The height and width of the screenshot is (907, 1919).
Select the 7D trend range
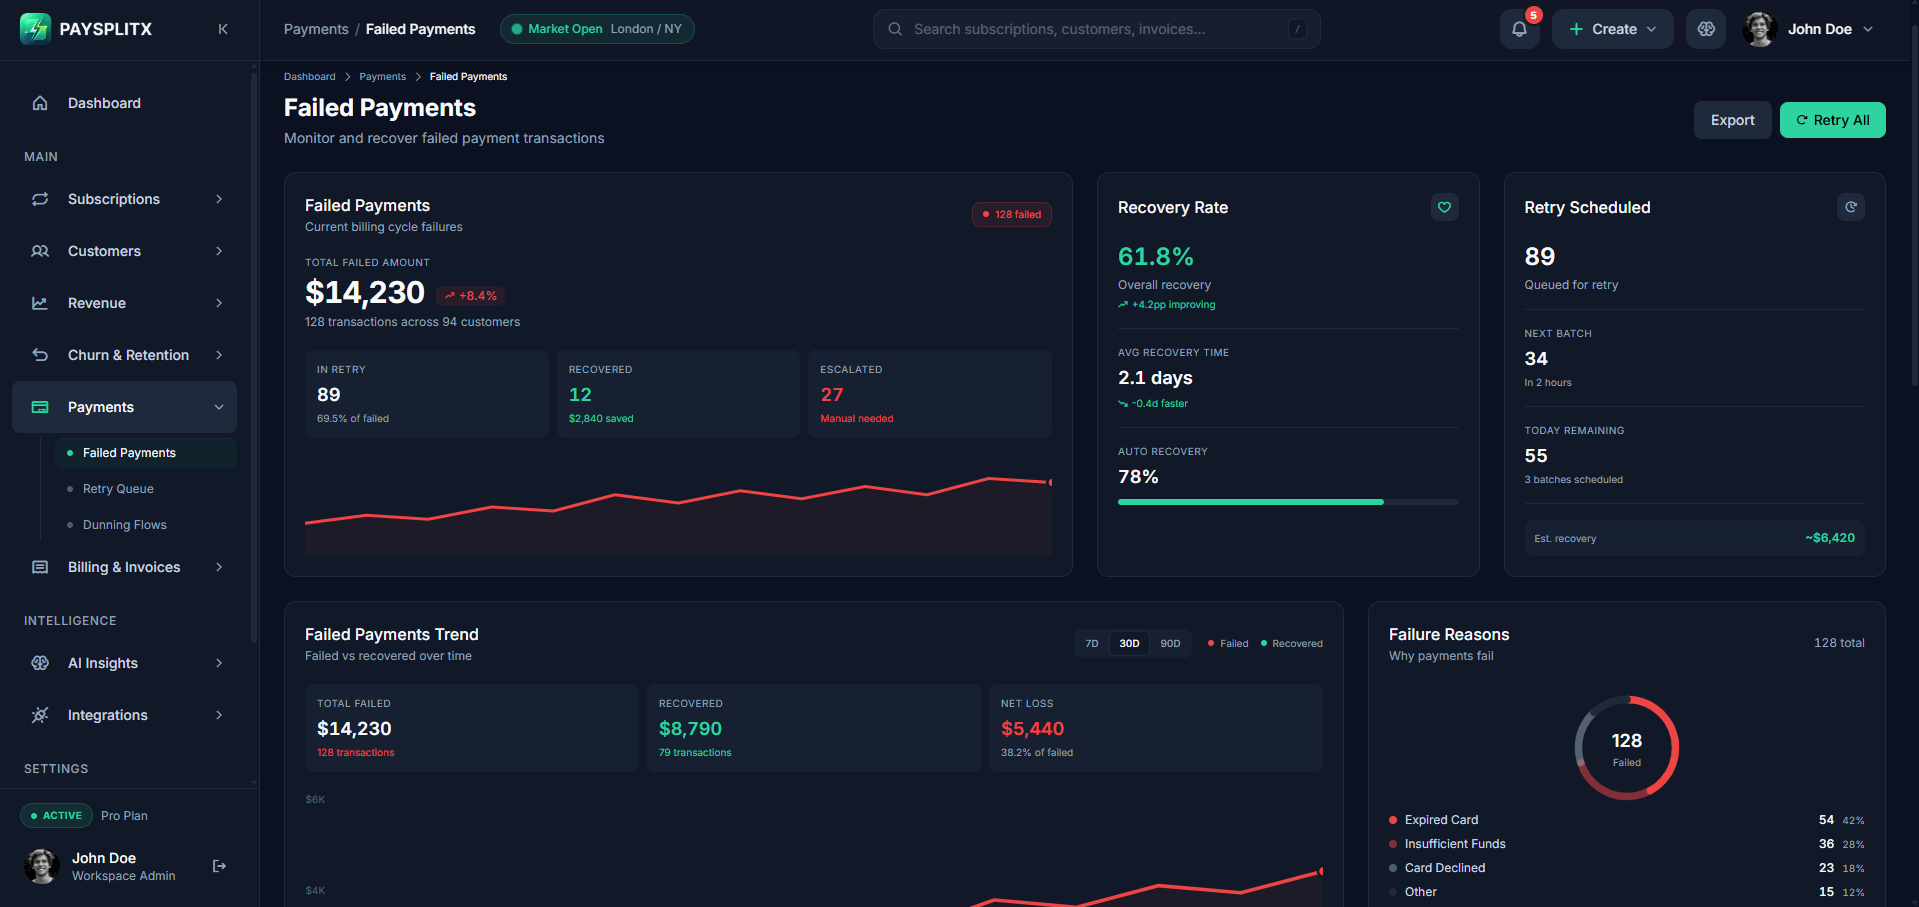(x=1092, y=643)
